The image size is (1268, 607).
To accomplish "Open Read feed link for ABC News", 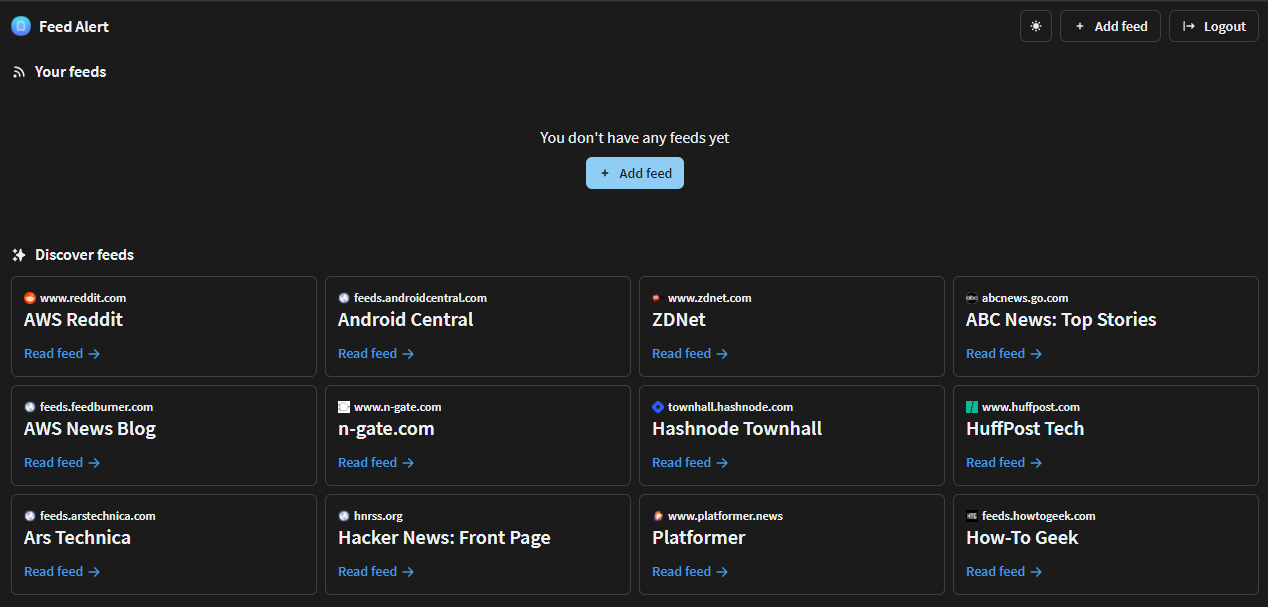I will 1004,354.
